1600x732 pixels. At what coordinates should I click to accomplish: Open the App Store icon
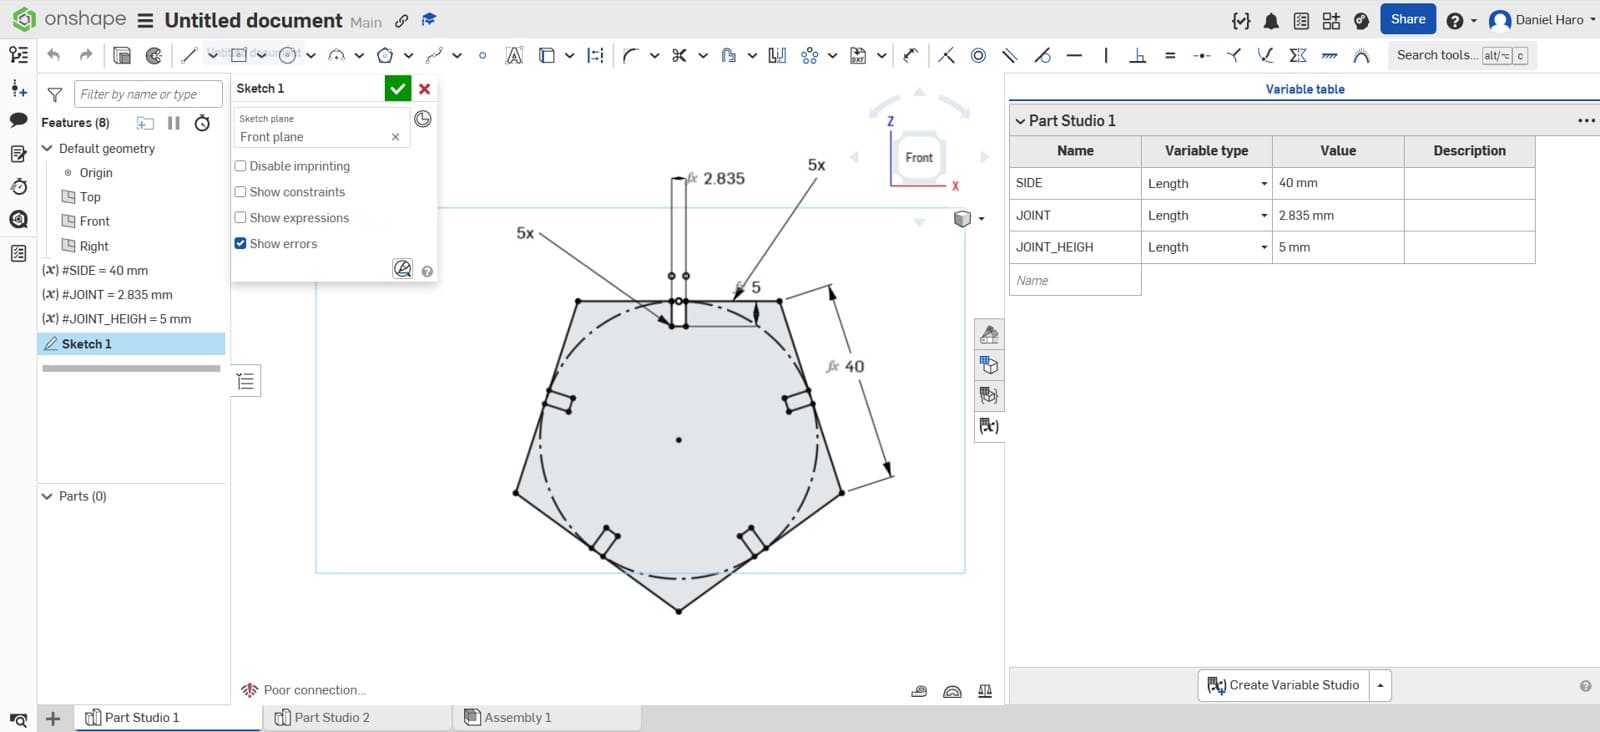pyautogui.click(x=1331, y=20)
